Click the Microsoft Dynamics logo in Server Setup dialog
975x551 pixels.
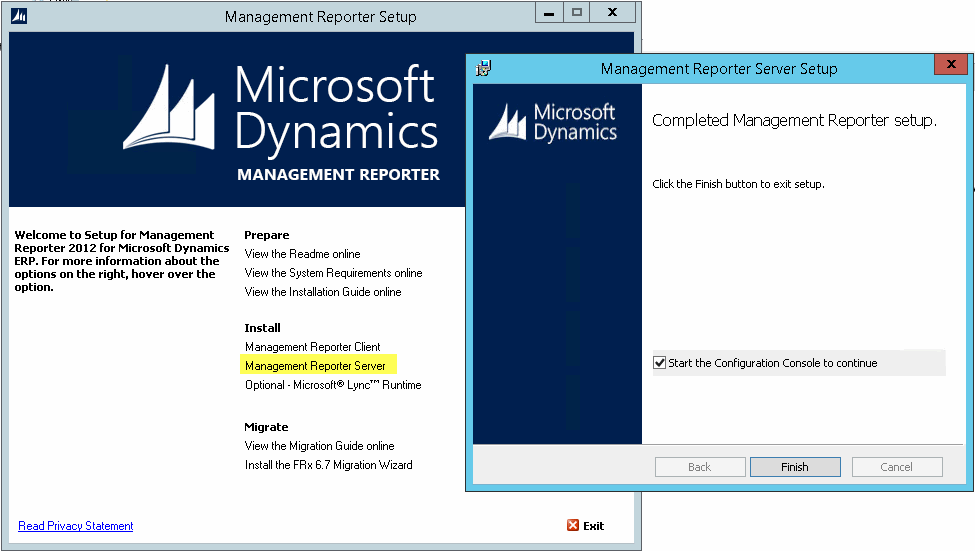(553, 122)
